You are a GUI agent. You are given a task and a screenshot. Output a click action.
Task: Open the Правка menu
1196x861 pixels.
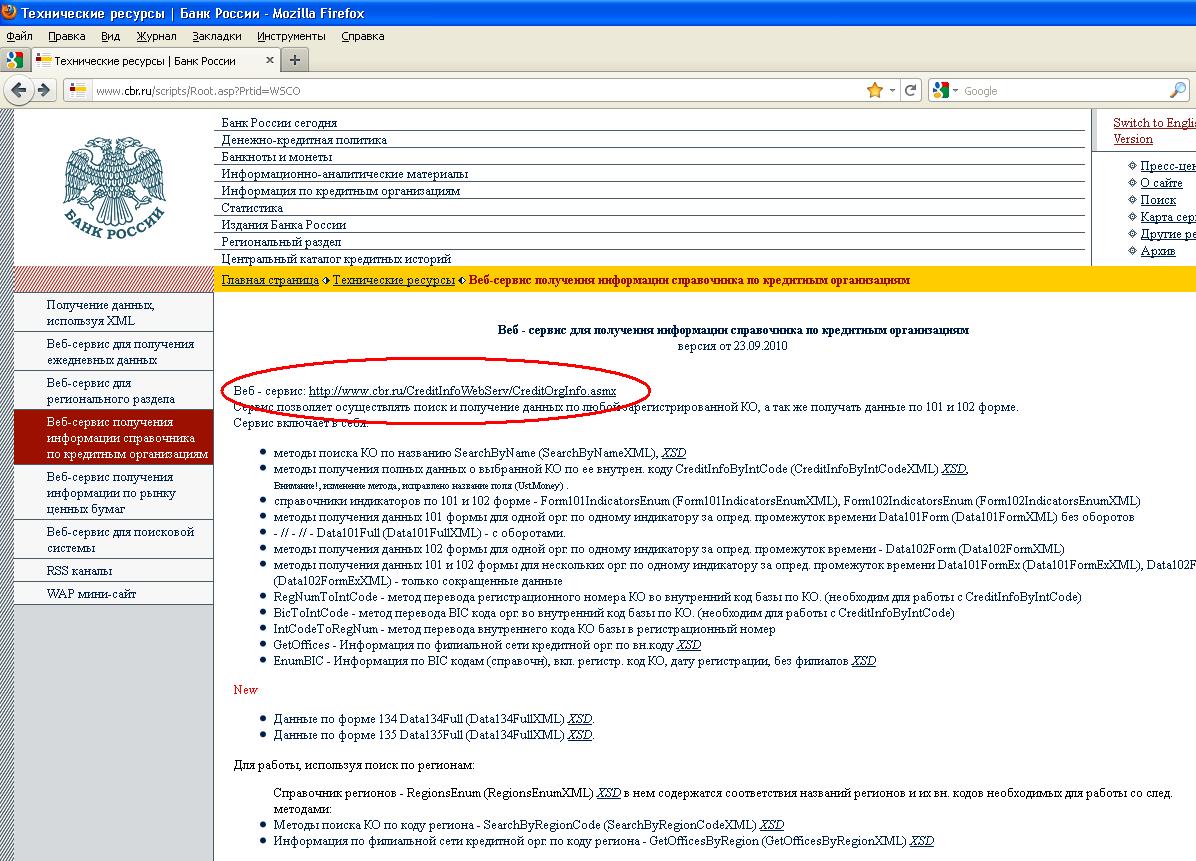point(66,36)
